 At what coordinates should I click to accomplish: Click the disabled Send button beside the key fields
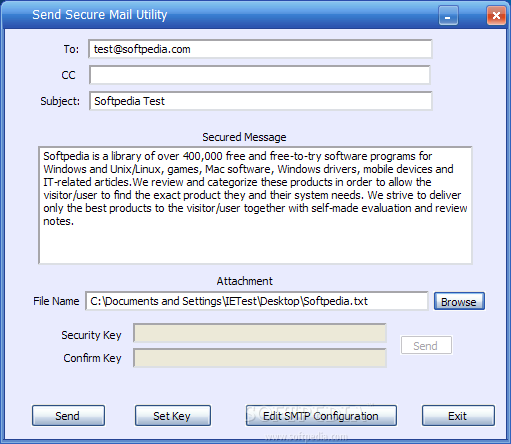point(426,346)
